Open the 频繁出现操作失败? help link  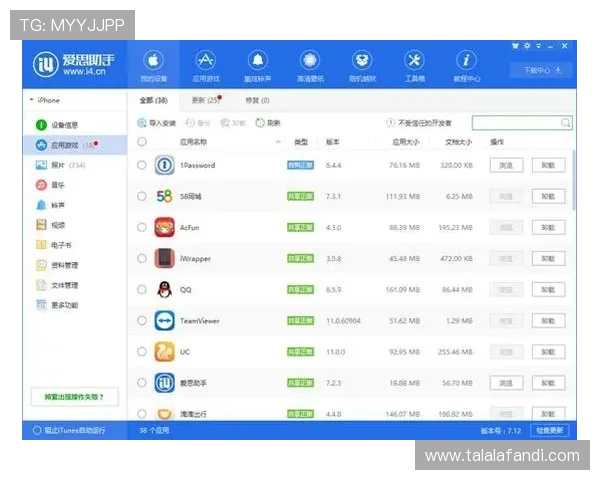[x=74, y=397]
